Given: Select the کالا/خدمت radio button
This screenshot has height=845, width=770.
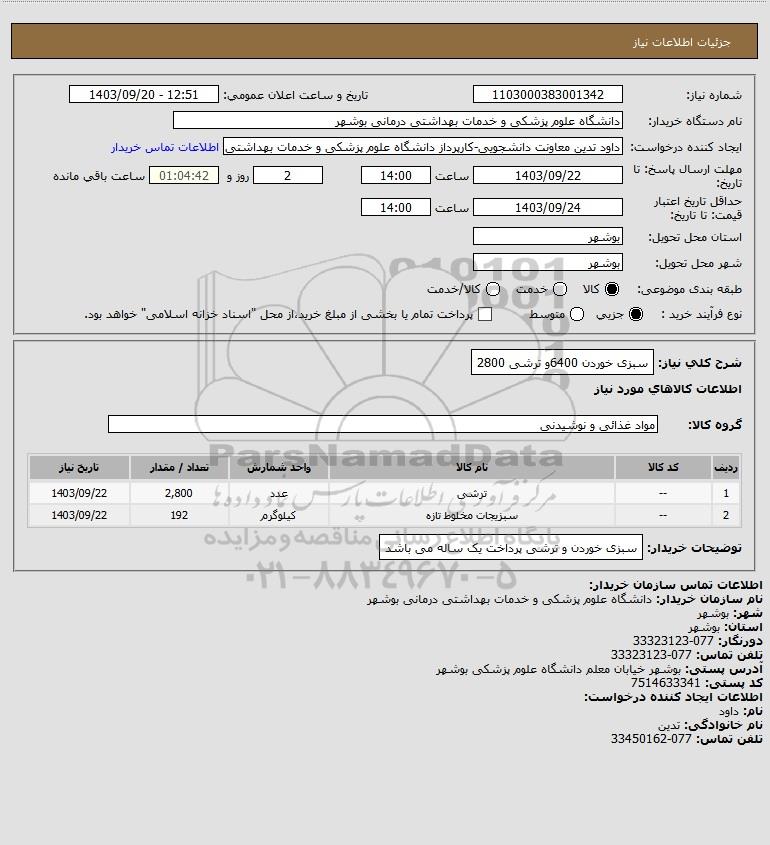Looking at the screenshot, I should [492, 289].
